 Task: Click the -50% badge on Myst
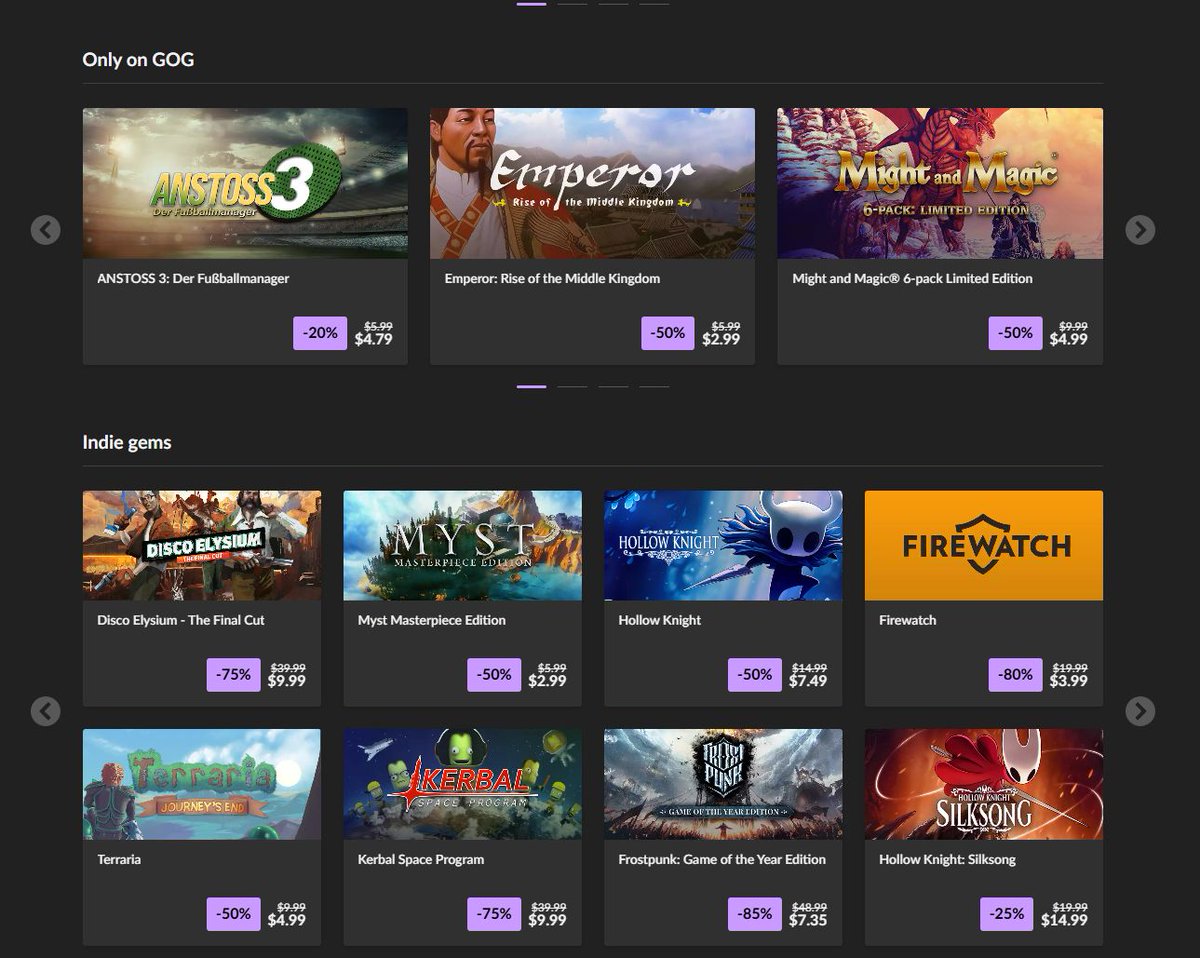coord(494,675)
